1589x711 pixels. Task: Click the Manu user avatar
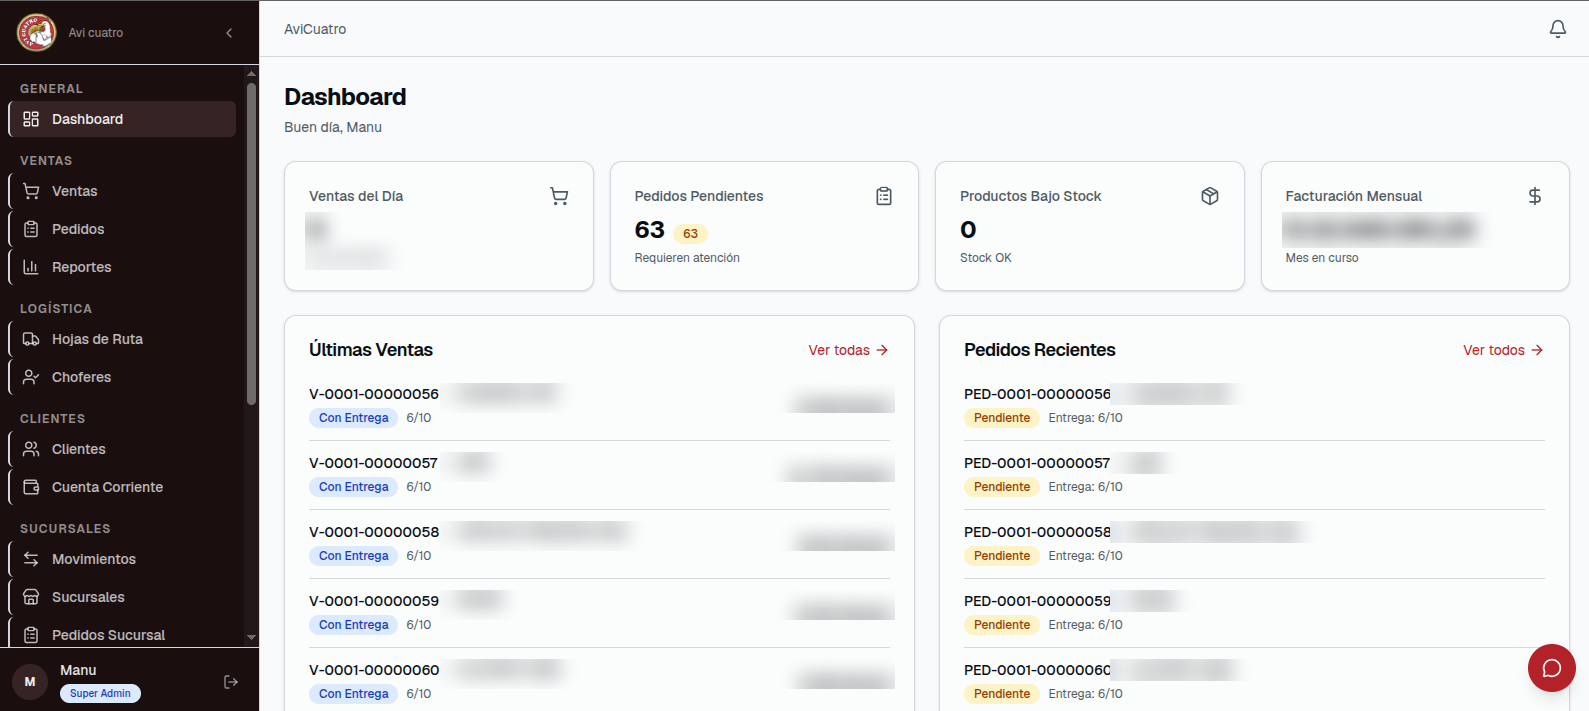[30, 682]
